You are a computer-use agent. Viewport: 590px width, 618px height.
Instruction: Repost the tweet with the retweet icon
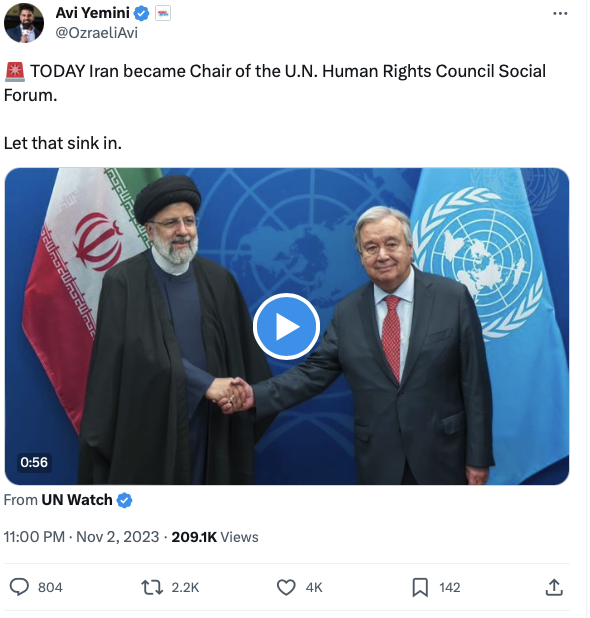(152, 587)
